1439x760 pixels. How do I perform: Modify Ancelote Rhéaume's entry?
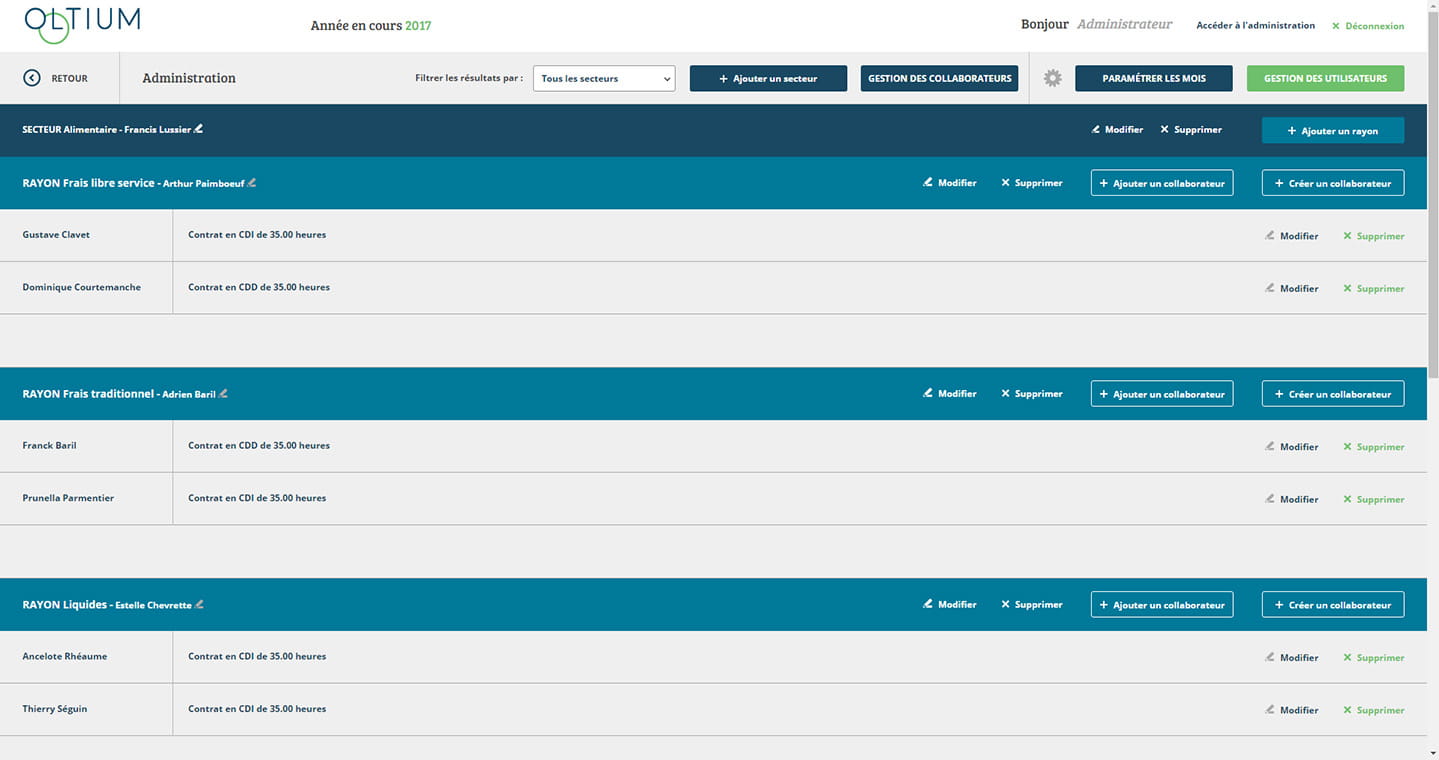pos(1292,658)
